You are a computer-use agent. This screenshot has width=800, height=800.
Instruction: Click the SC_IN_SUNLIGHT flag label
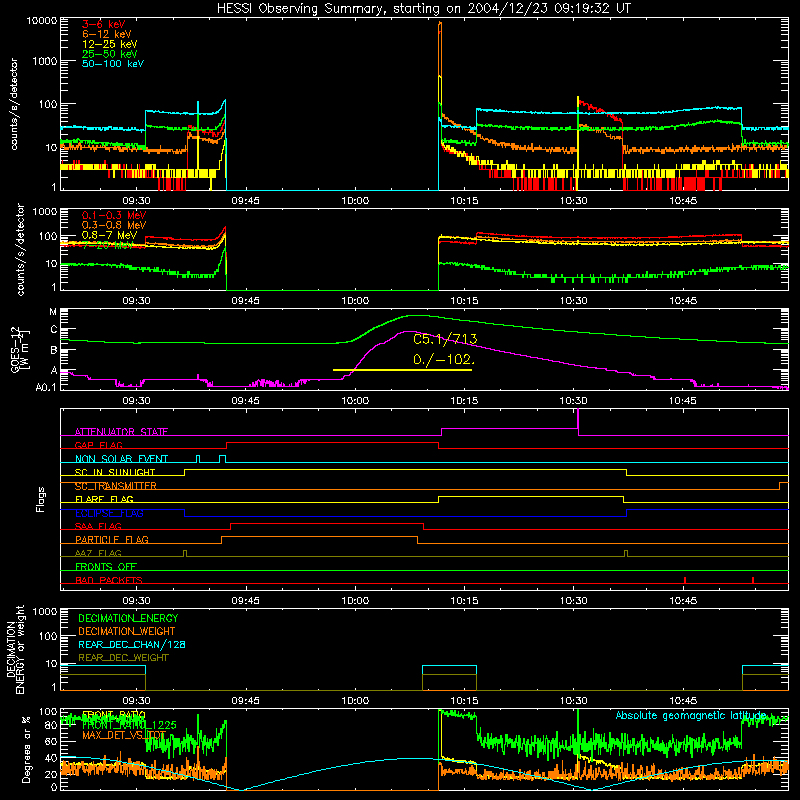coord(115,472)
